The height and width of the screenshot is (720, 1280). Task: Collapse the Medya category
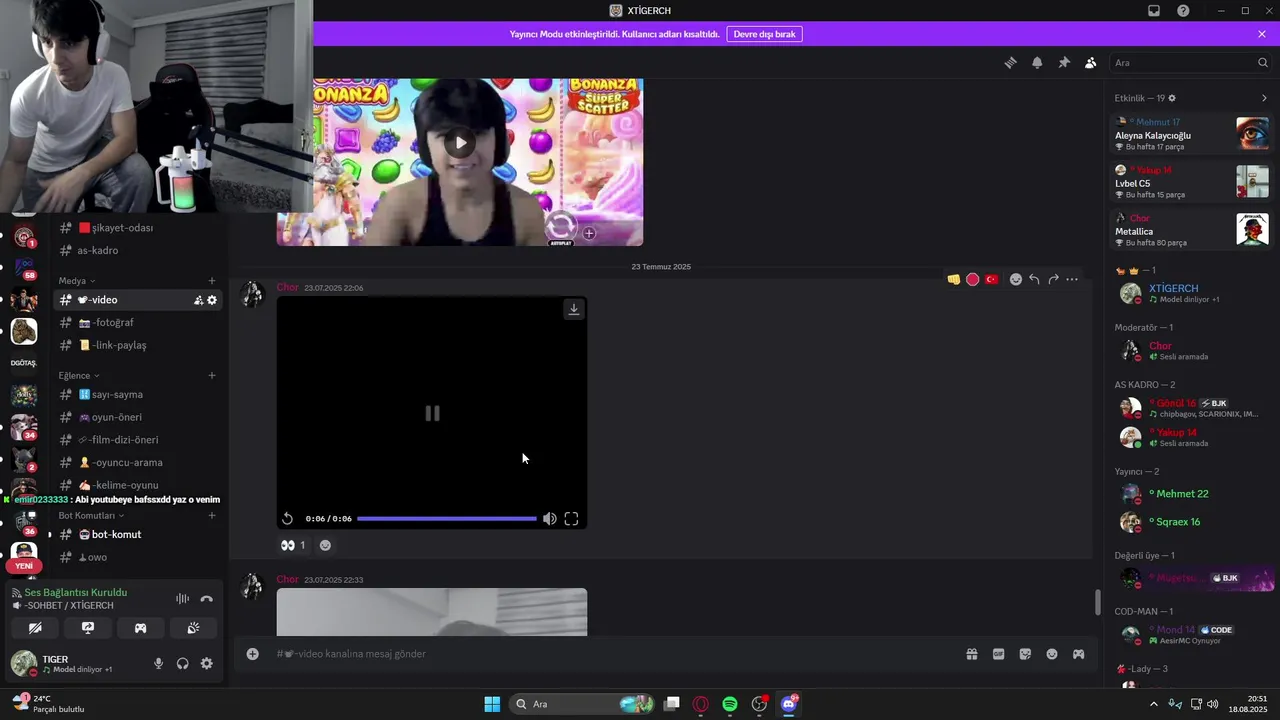tap(77, 281)
